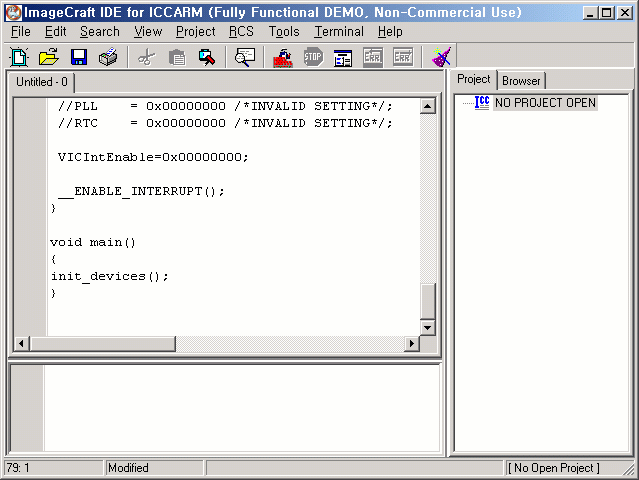Viewport: 639px width, 480px height.
Task: Click the ImageCraft title bar app icon
Action: [13, 13]
